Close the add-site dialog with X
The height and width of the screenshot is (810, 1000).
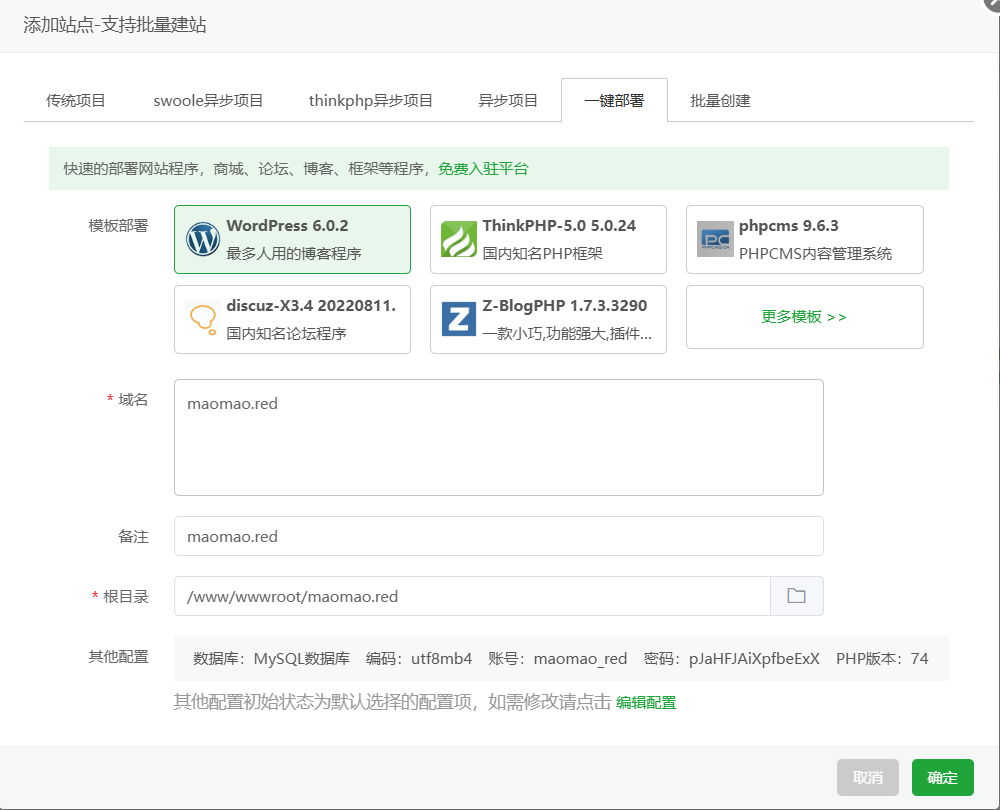(x=992, y=3)
